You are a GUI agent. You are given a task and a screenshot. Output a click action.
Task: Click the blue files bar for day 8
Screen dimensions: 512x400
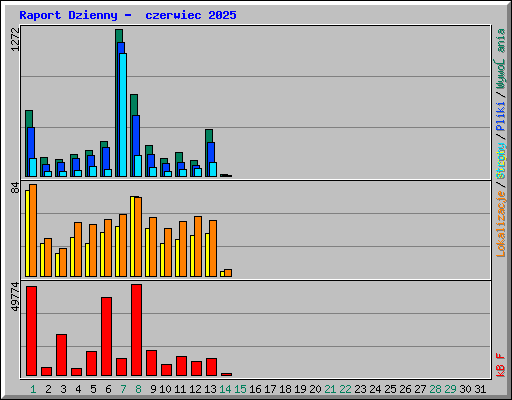tap(136, 135)
